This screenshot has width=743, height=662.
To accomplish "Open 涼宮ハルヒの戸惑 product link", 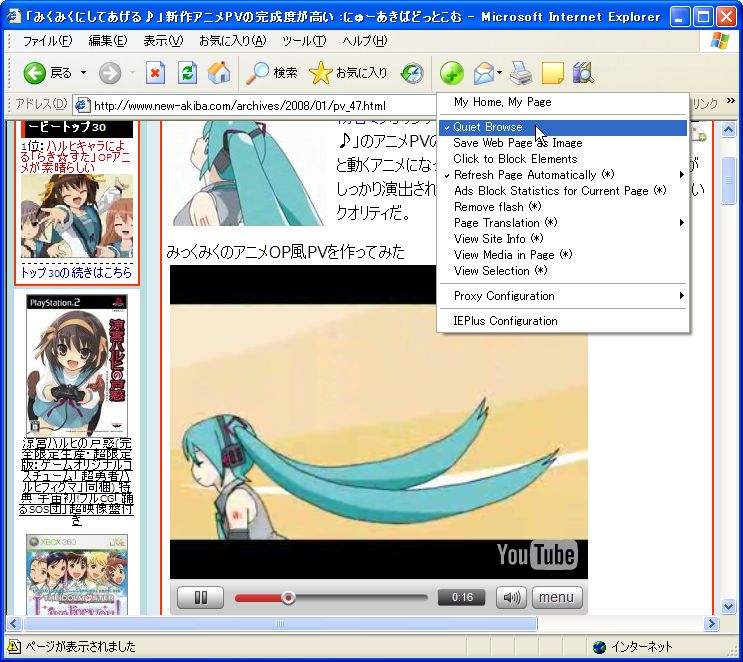I will [76, 481].
